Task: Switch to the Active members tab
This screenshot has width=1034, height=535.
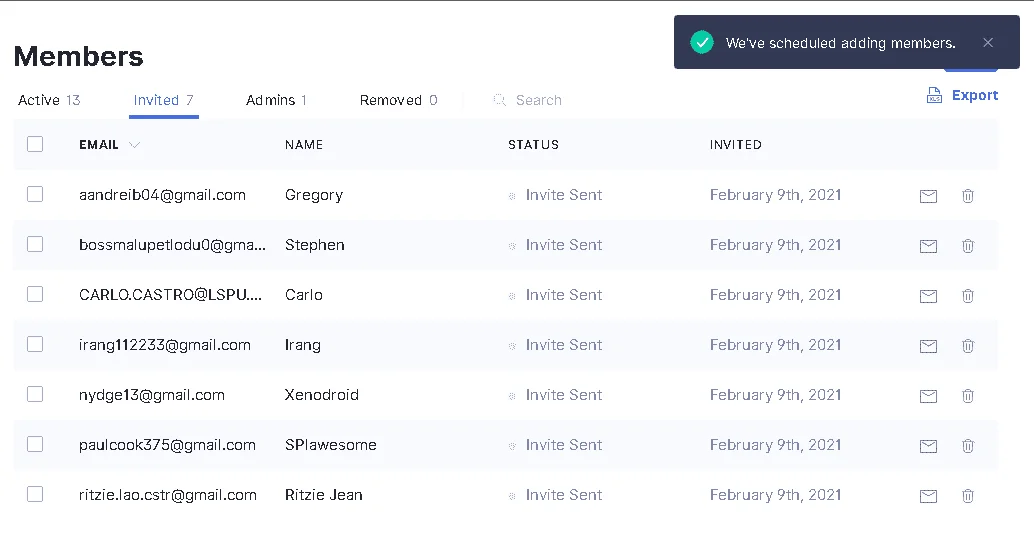Action: (x=49, y=100)
